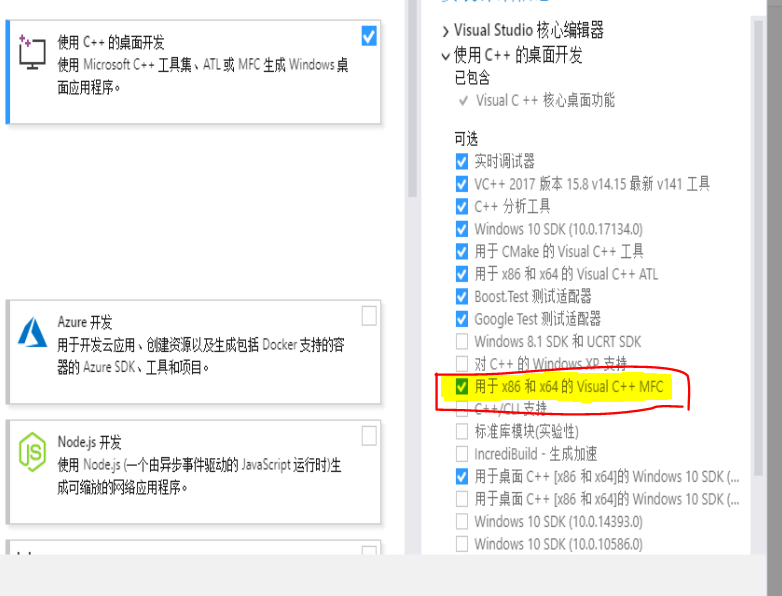Click the 可选 heading text
Screen dimensions: 782x596
(x=466, y=139)
